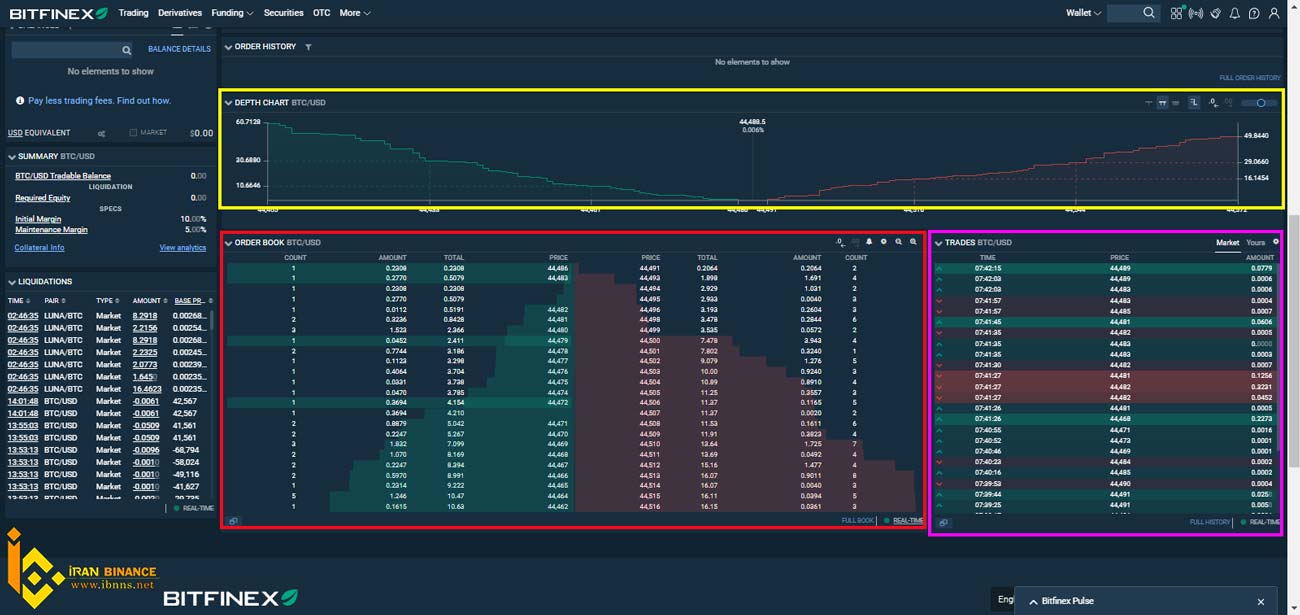Click the USD equivalent settings icon
Image resolution: width=1300 pixels, height=615 pixels.
[x=101, y=133]
